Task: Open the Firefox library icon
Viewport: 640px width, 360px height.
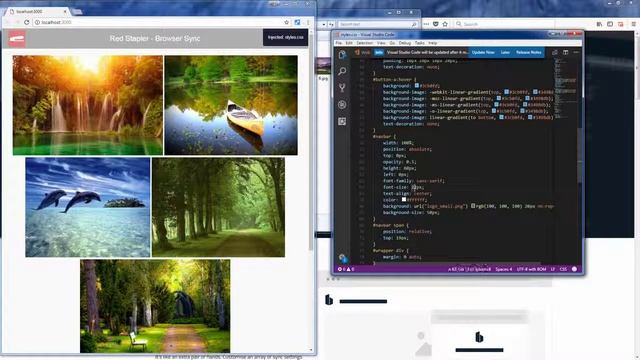Action: click(599, 24)
